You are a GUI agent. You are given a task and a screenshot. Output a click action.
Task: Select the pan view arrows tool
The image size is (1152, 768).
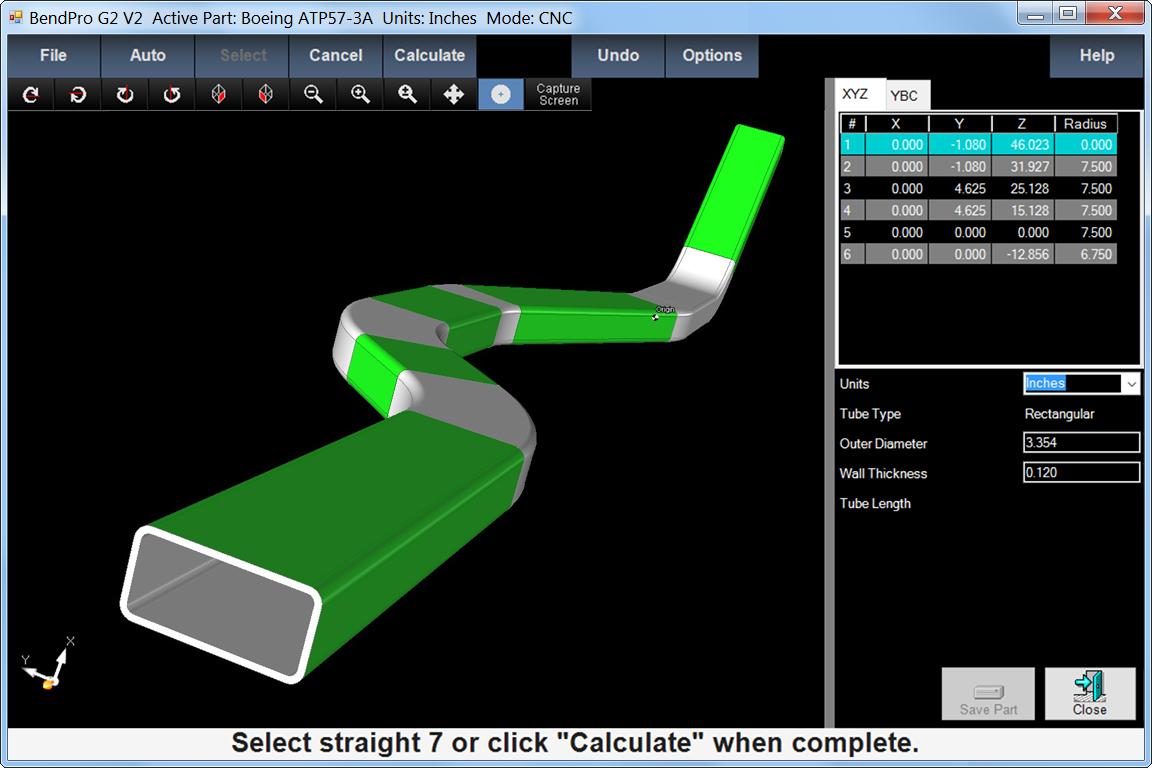click(x=454, y=93)
